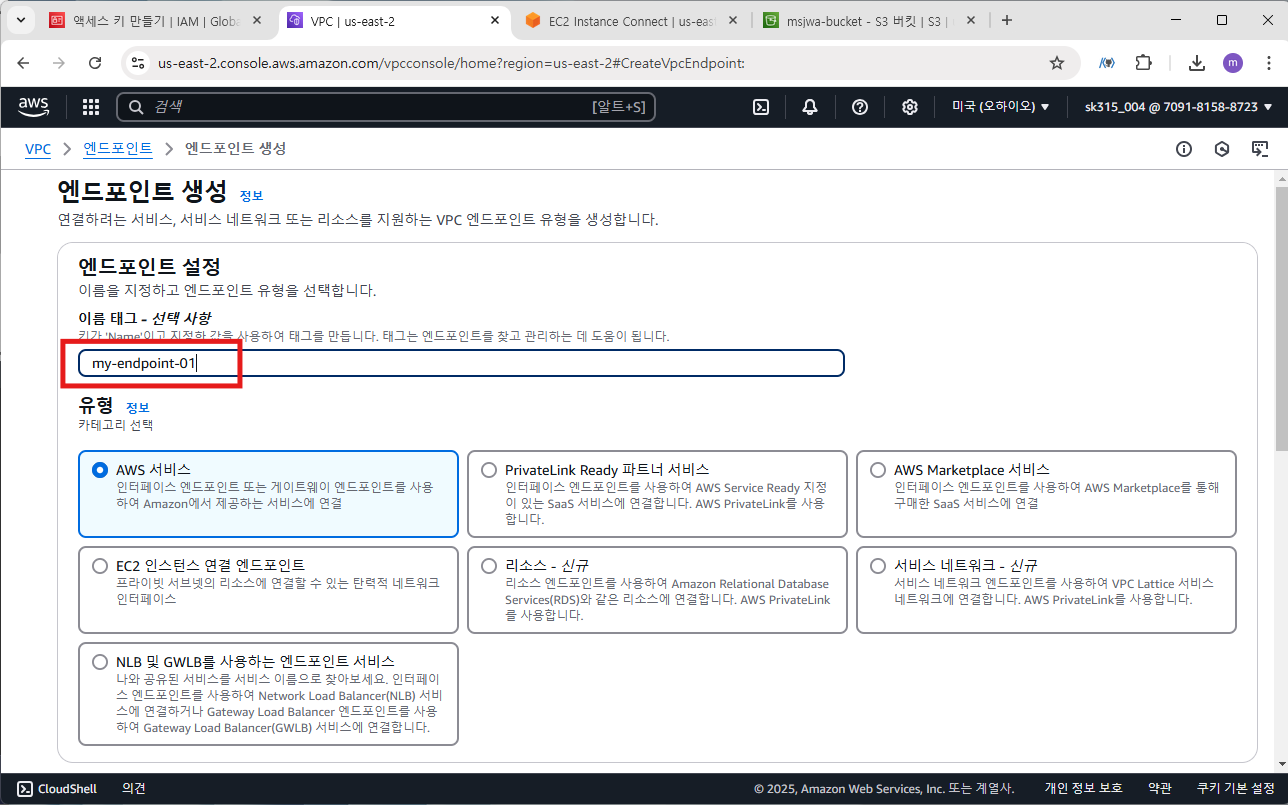The image size is (1288, 805).
Task: Open CloudShell in the footer bar
Action: point(57,789)
